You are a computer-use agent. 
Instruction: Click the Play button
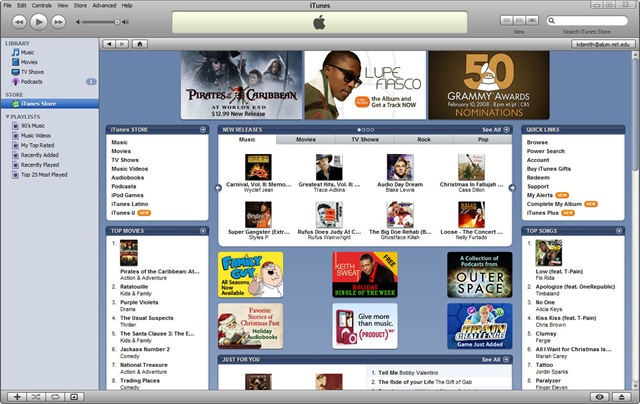coord(39,22)
